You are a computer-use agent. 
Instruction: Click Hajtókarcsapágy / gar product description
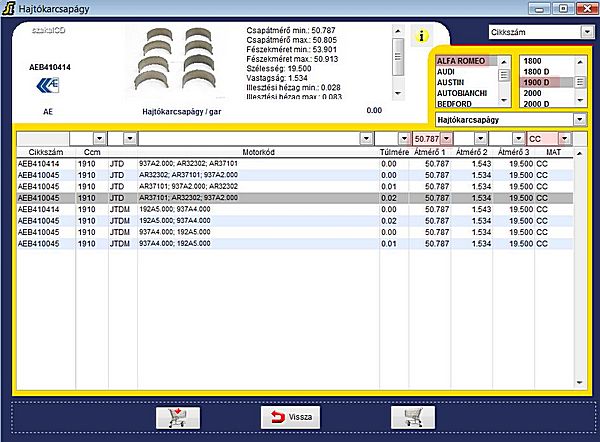182,112
